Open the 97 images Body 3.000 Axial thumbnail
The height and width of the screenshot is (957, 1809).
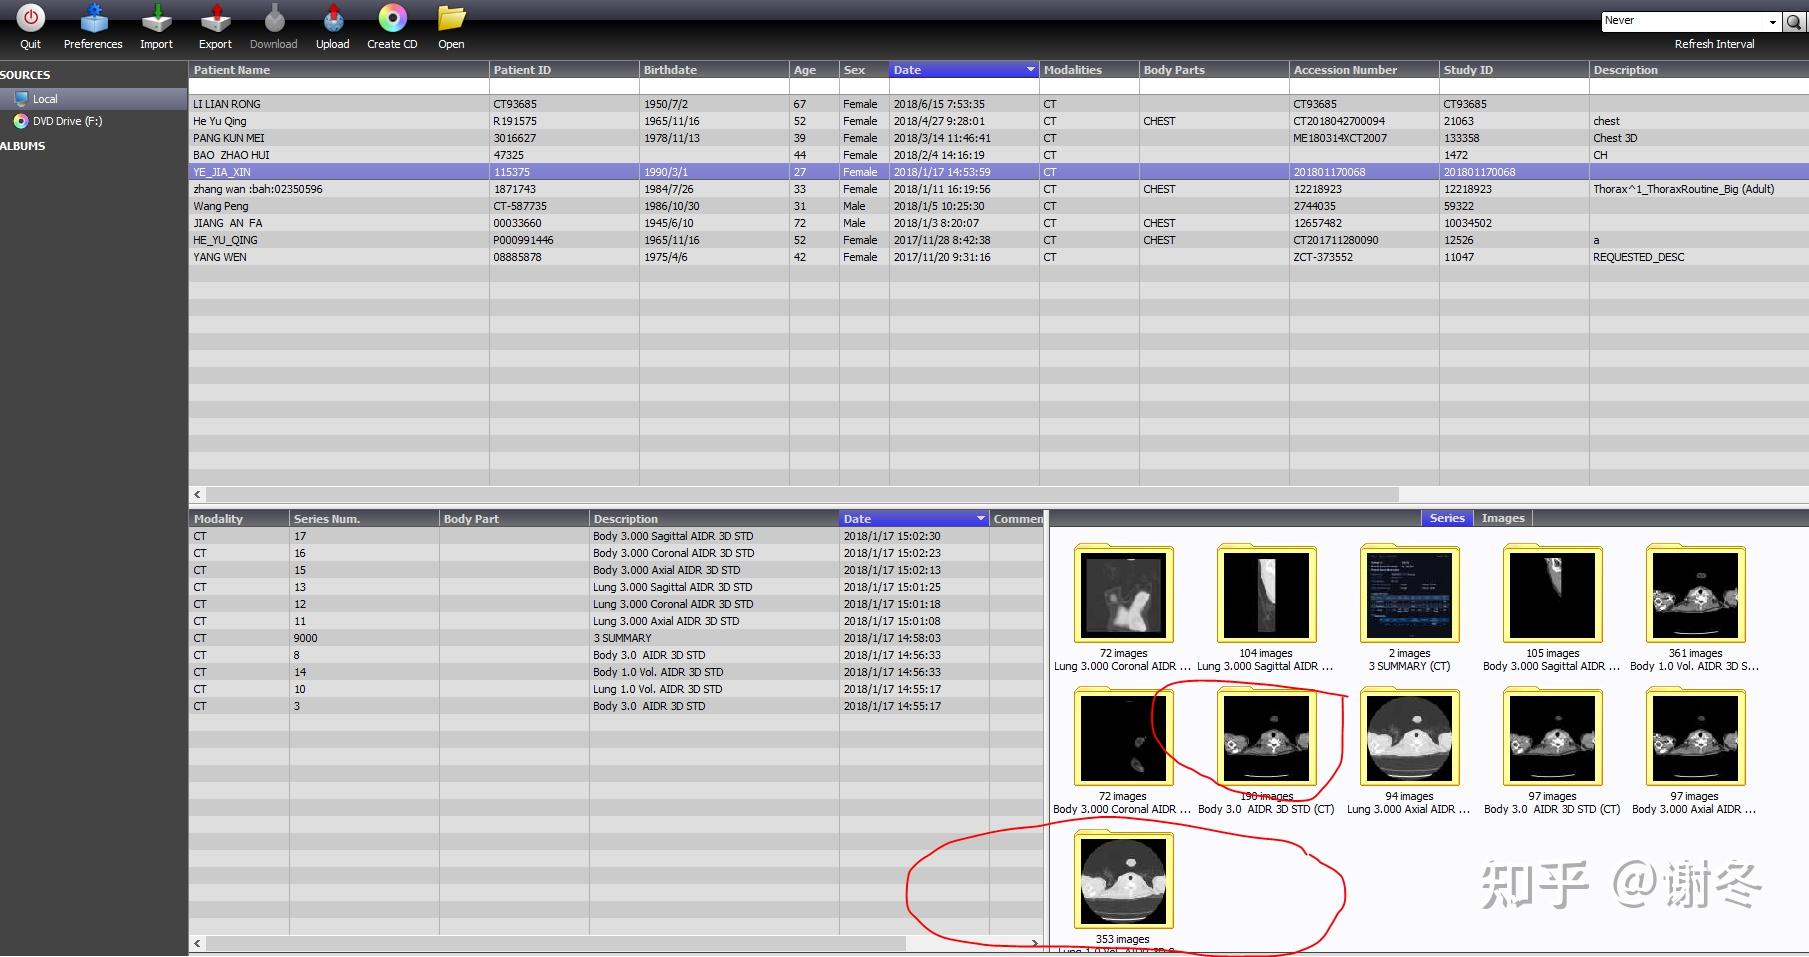pyautogui.click(x=1695, y=737)
